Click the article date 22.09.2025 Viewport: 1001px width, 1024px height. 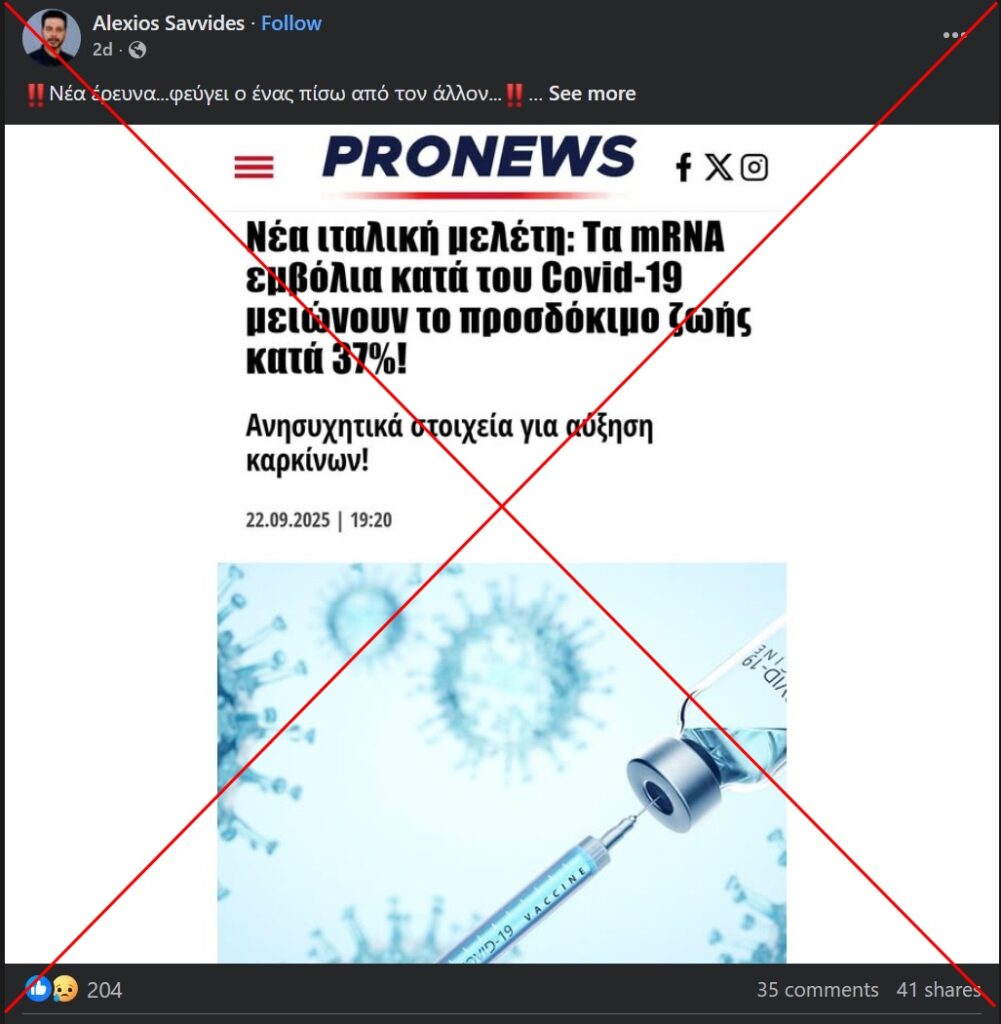tap(287, 520)
